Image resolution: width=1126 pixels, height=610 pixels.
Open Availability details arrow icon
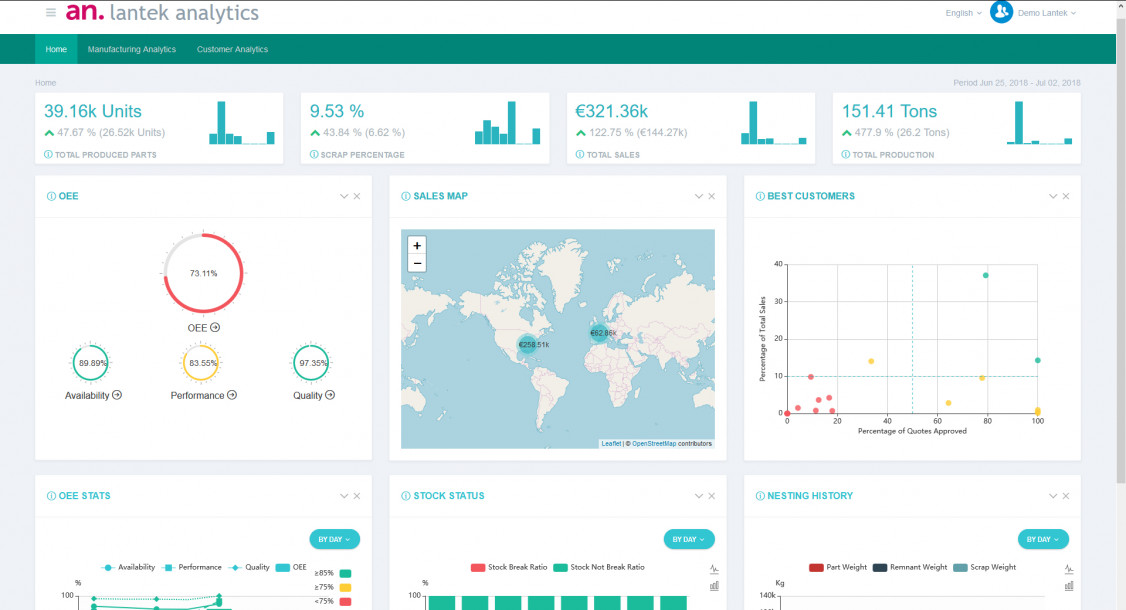pyautogui.click(x=117, y=395)
